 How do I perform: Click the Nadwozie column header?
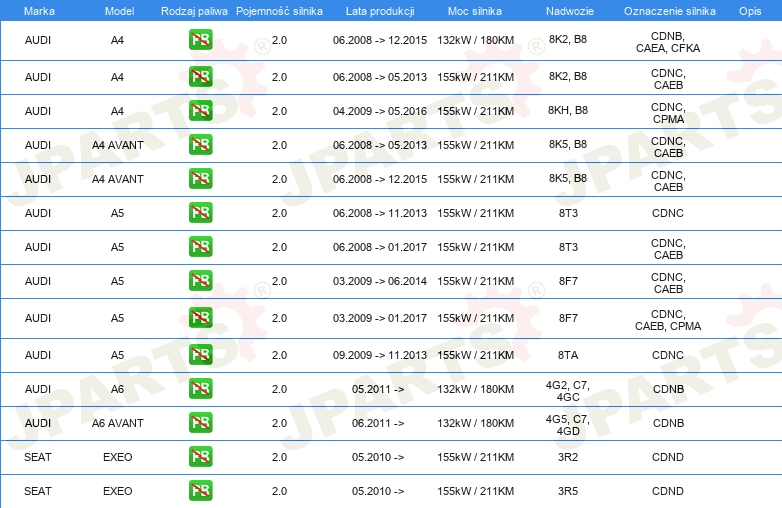point(570,11)
